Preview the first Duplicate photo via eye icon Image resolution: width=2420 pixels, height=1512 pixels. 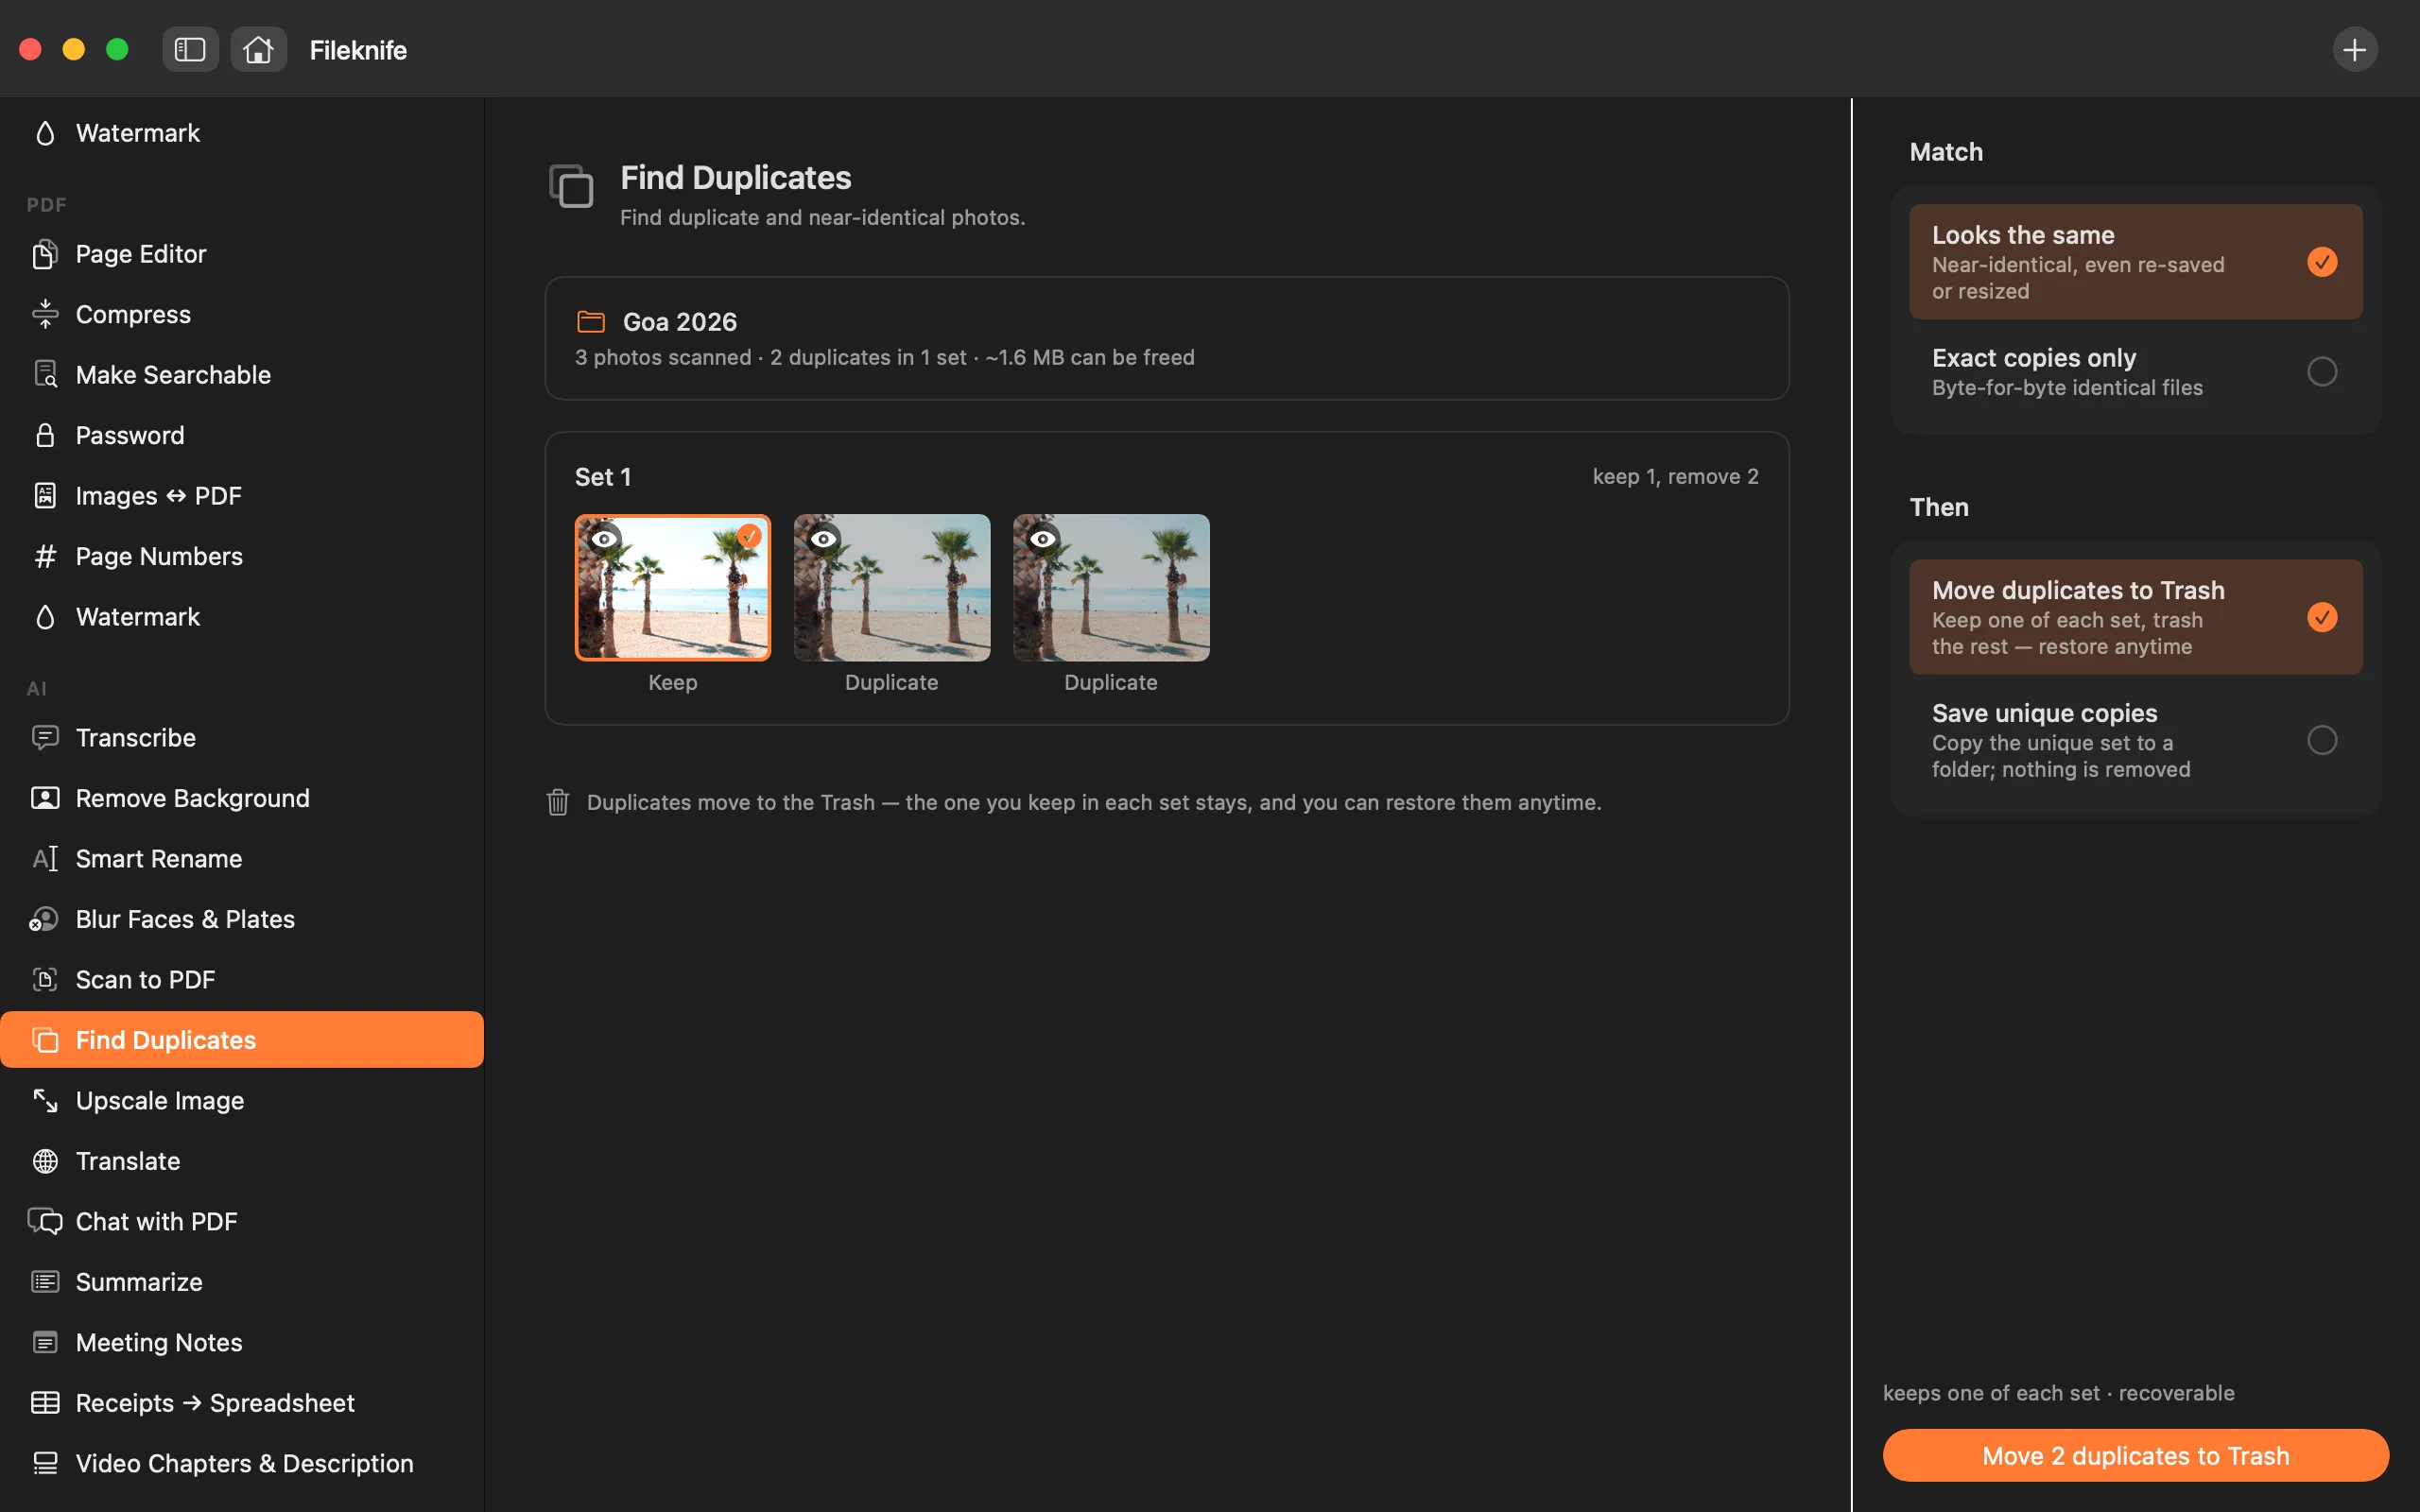point(823,539)
